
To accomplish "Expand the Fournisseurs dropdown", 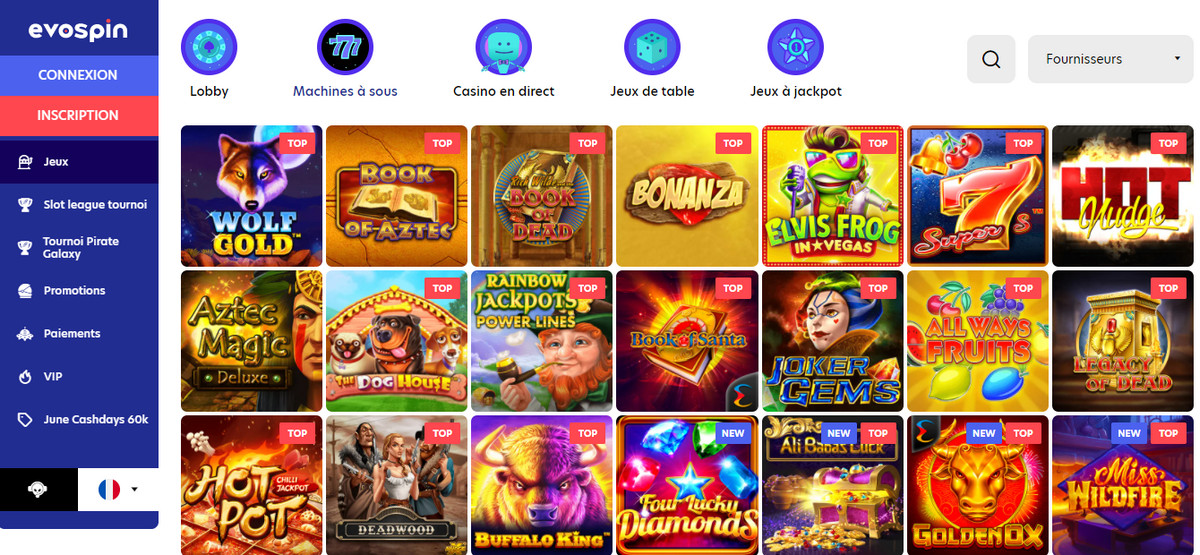I will (1112, 59).
